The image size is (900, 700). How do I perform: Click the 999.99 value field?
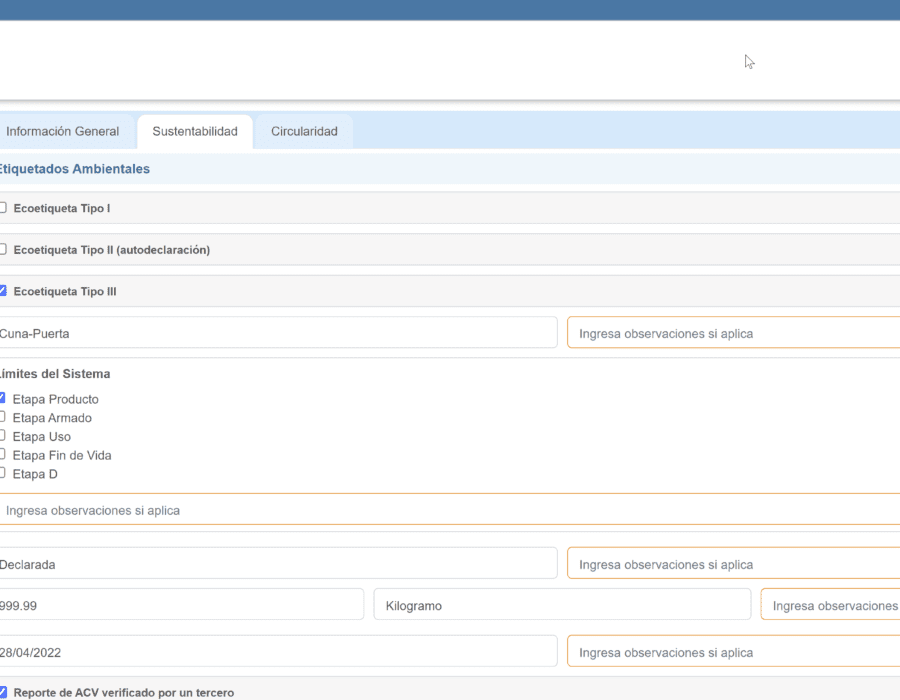tap(181, 605)
